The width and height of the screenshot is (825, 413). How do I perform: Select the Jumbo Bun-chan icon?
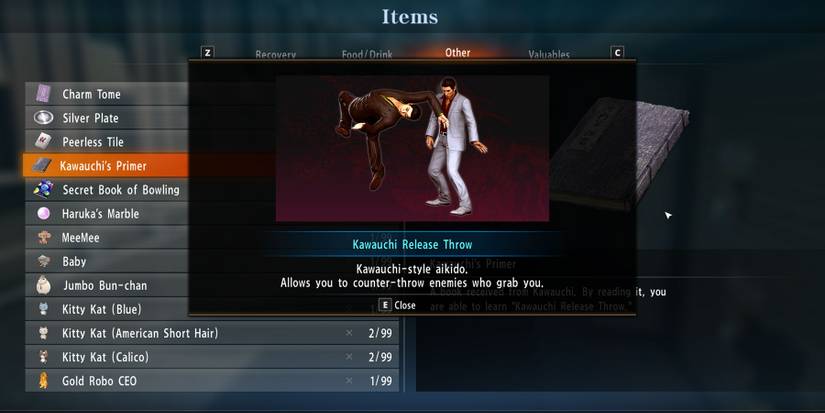pos(43,285)
